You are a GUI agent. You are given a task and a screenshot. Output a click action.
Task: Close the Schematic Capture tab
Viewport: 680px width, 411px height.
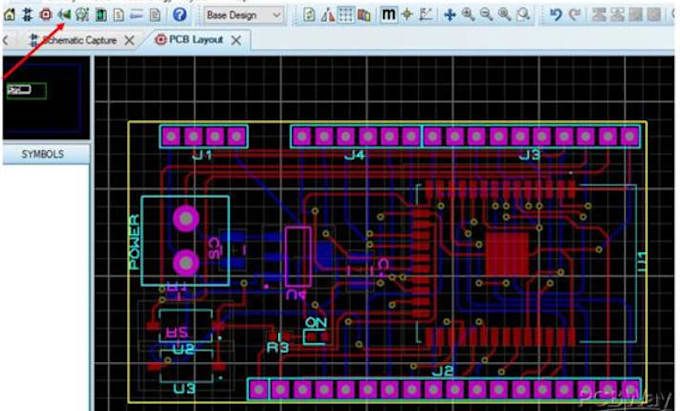pyautogui.click(x=129, y=41)
